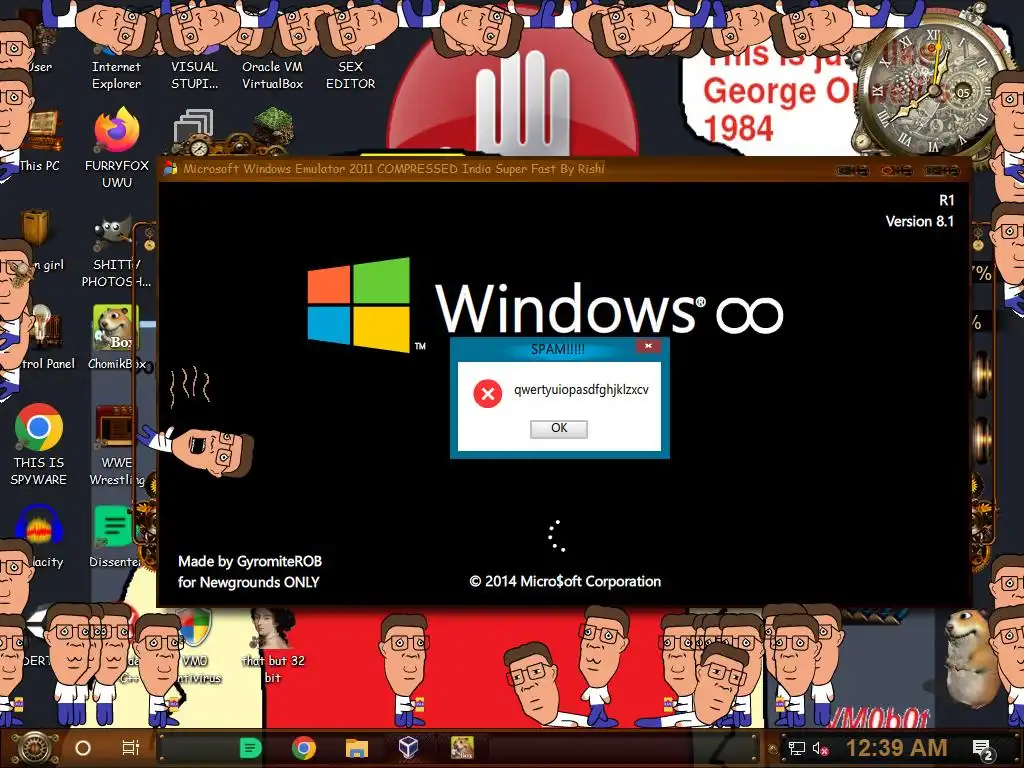Open the Dissenter desktop icon
The width and height of the screenshot is (1024, 768).
coord(115,537)
